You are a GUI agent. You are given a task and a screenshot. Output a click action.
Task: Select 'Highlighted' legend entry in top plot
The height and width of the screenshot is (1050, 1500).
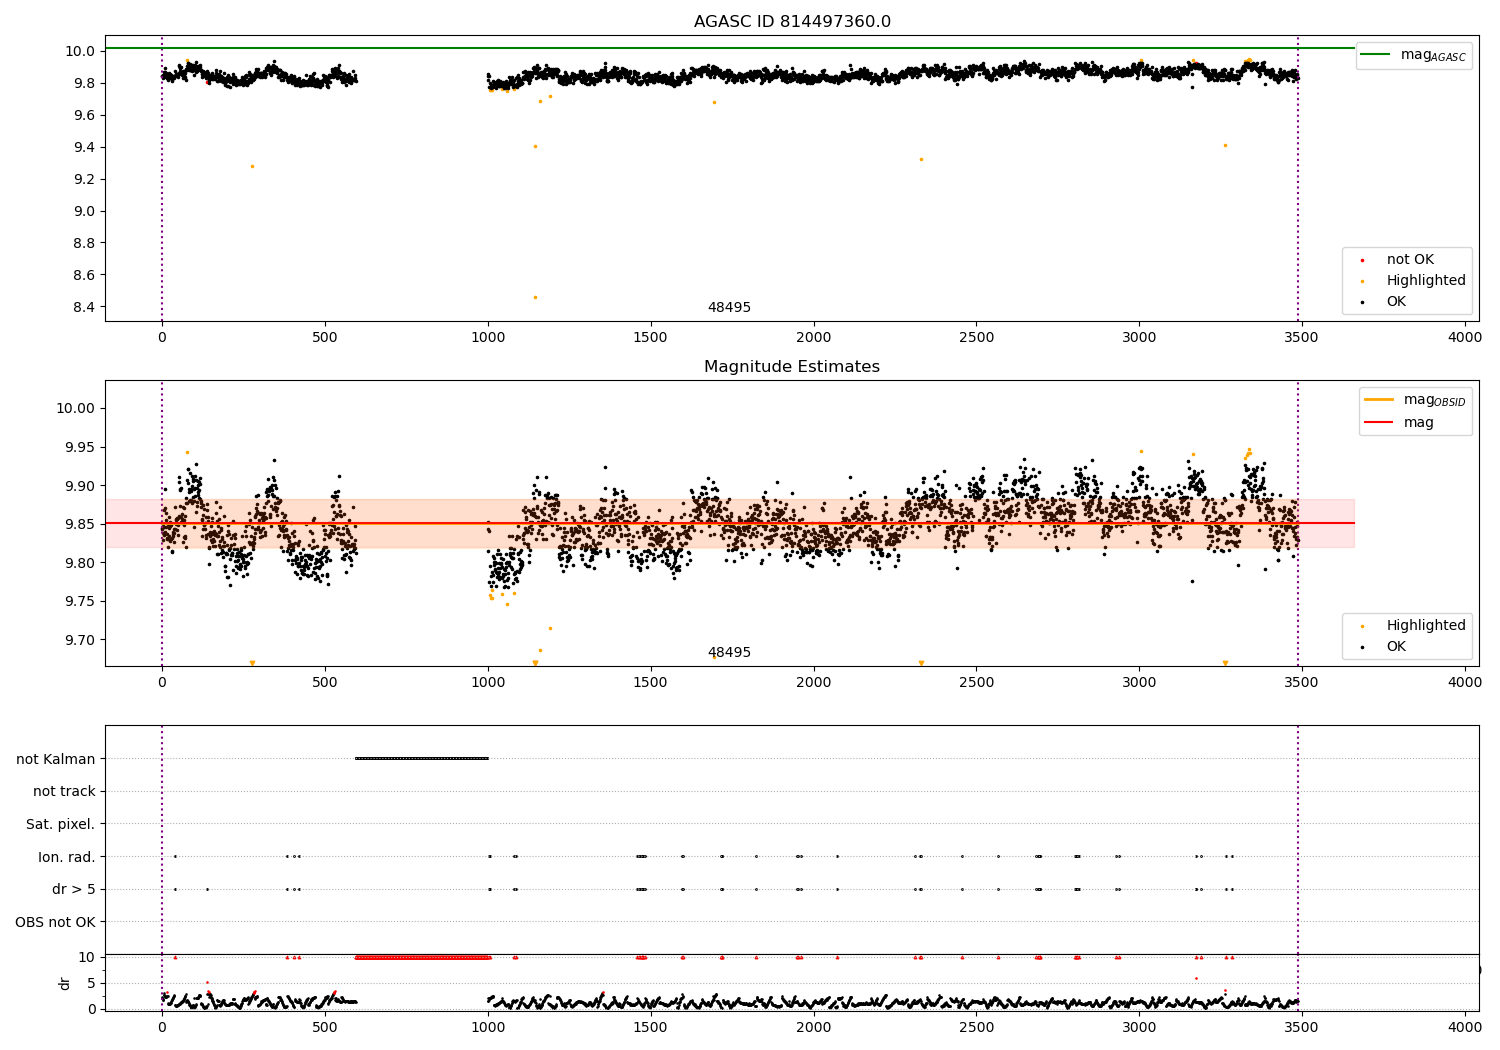click(x=1413, y=281)
